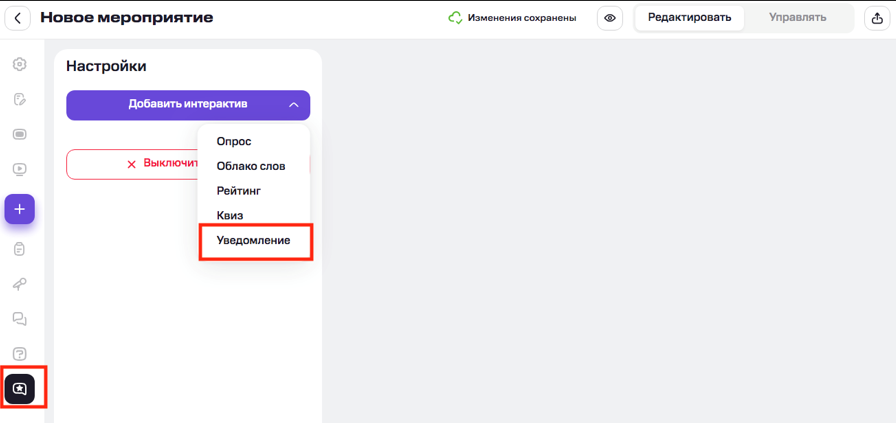896x423 pixels.
Task: Toggle preview with the eye icon
Action: pos(610,18)
